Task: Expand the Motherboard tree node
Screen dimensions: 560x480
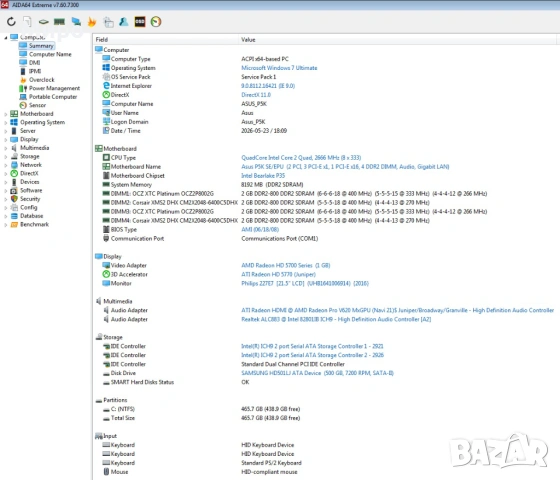Action: [x=5, y=114]
